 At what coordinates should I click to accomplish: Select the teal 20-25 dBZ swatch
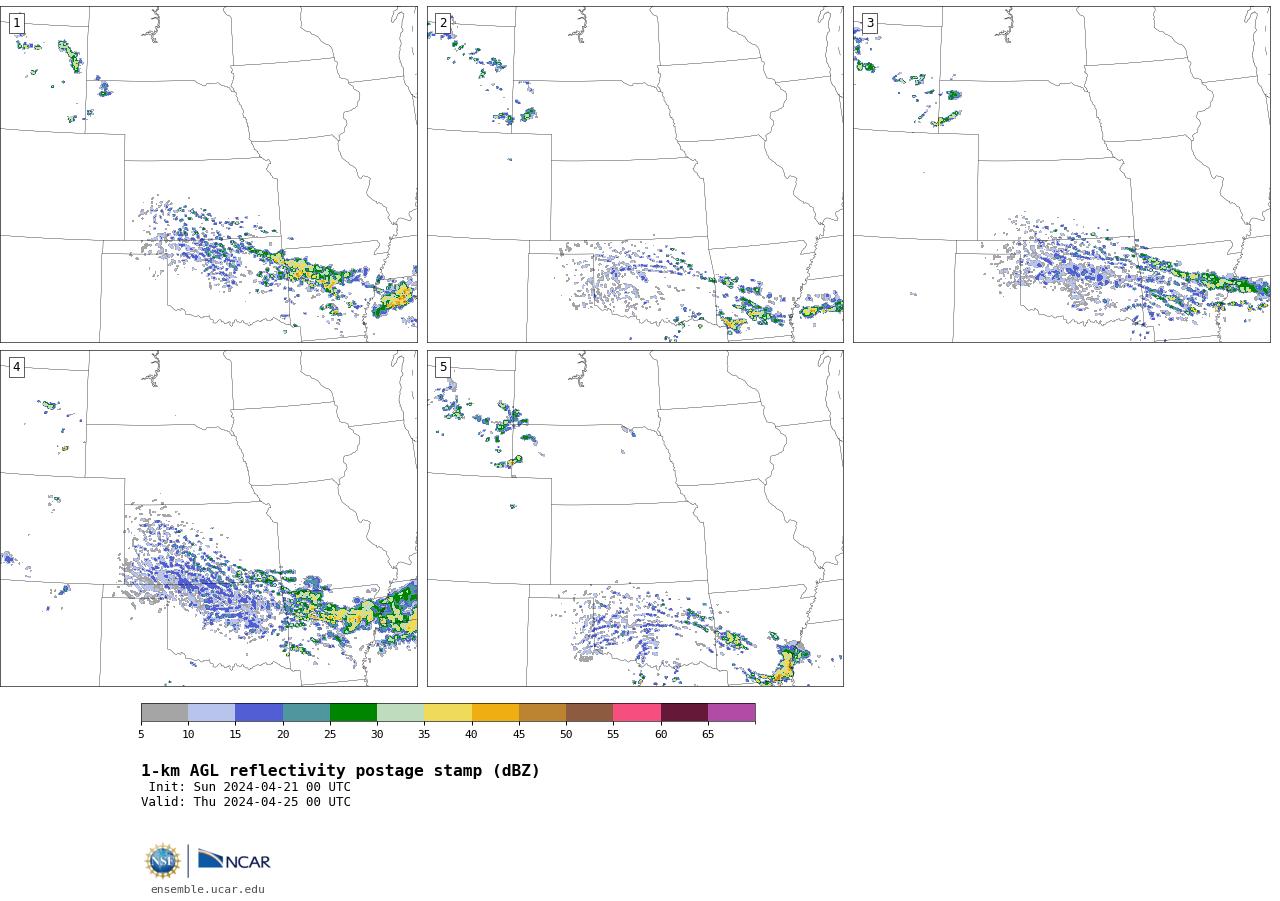(x=306, y=713)
